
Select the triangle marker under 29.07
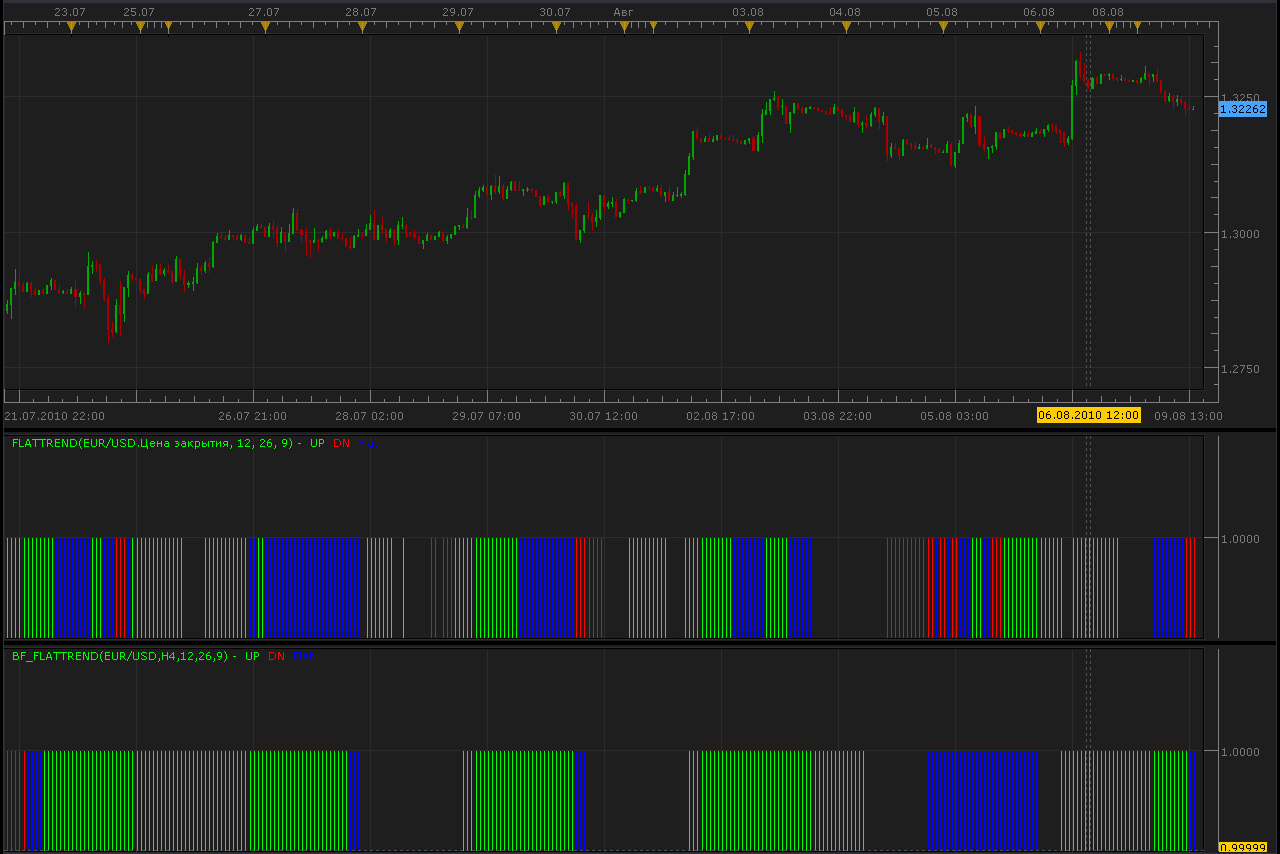click(459, 27)
